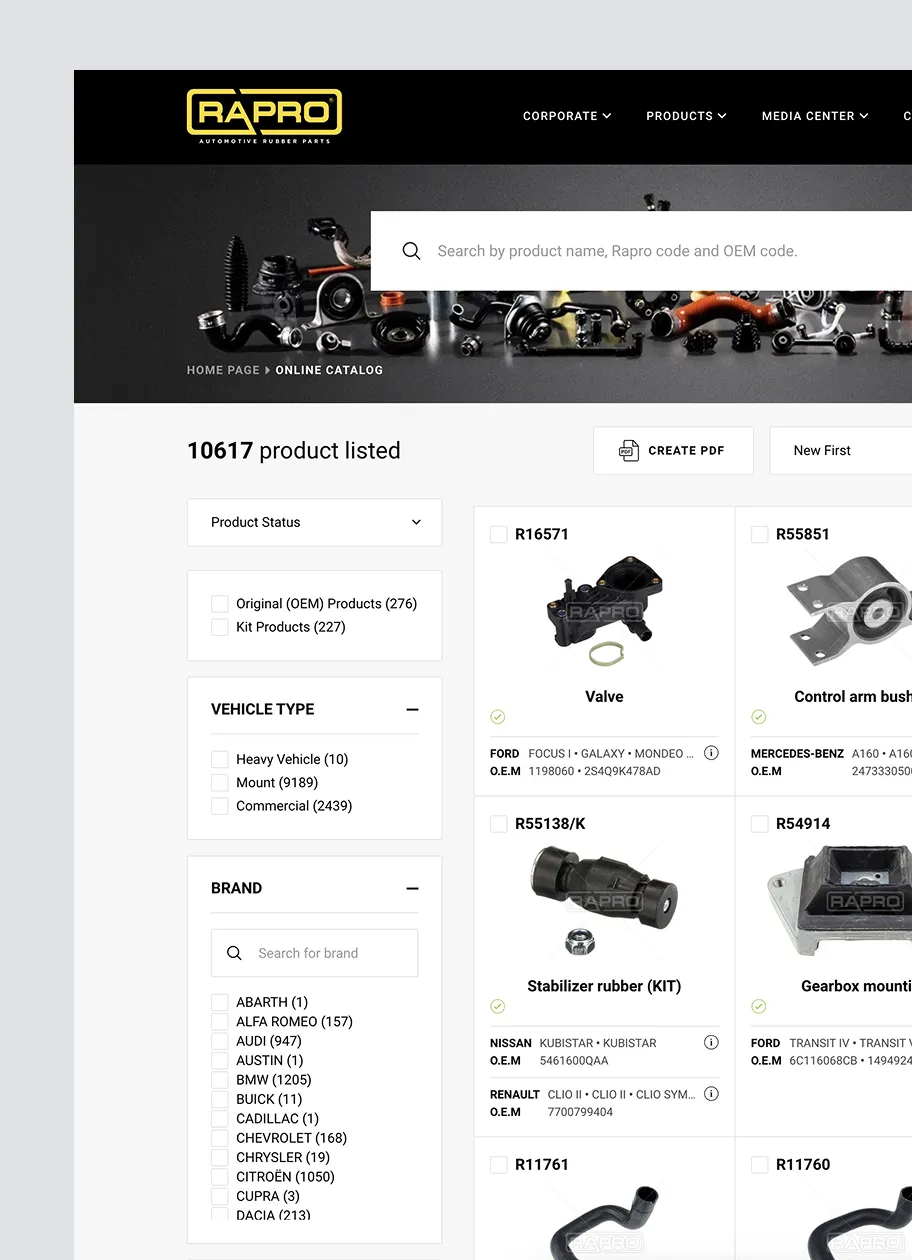The height and width of the screenshot is (1260, 912).
Task: Check Original (OEM) Products filter
Action: (220, 604)
